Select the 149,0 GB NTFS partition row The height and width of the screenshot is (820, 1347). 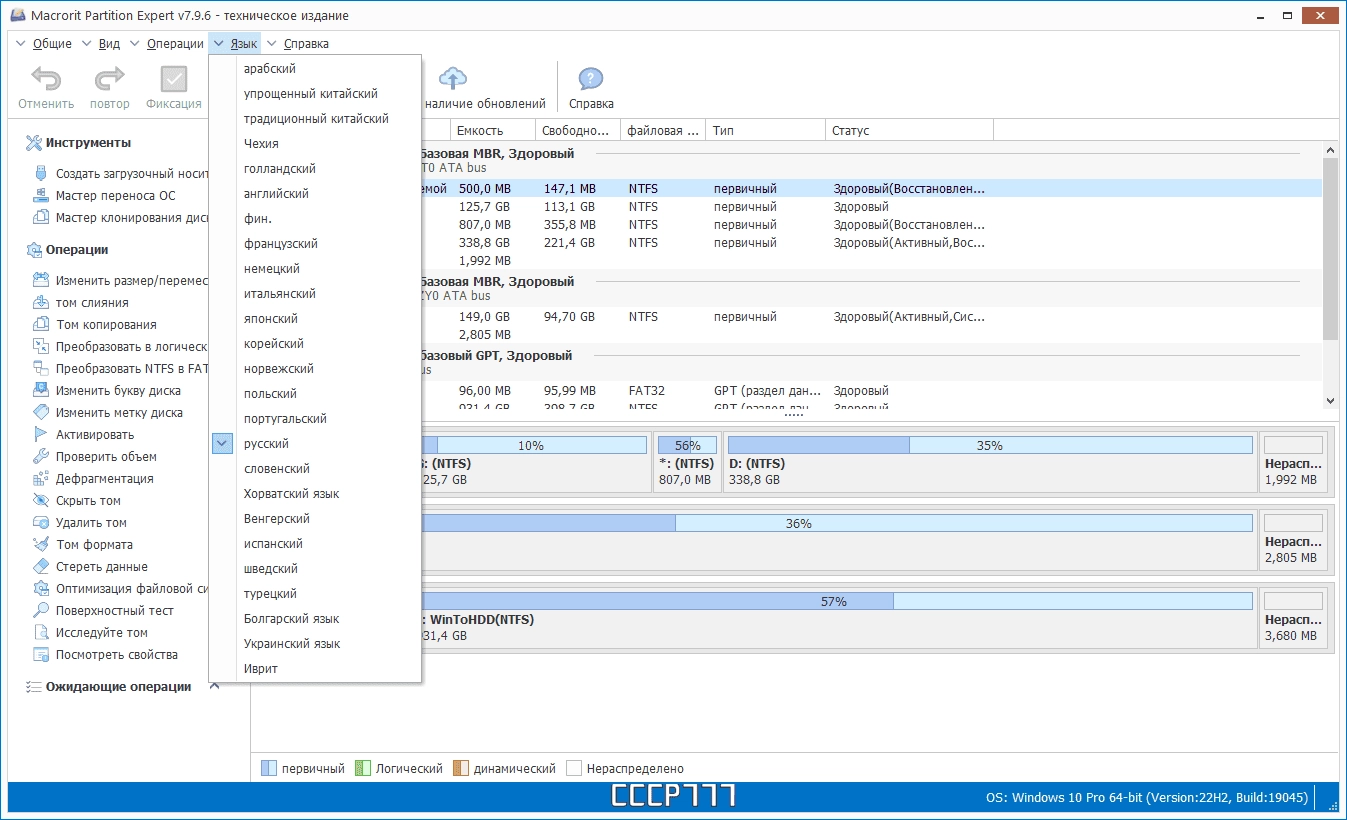click(x=871, y=316)
